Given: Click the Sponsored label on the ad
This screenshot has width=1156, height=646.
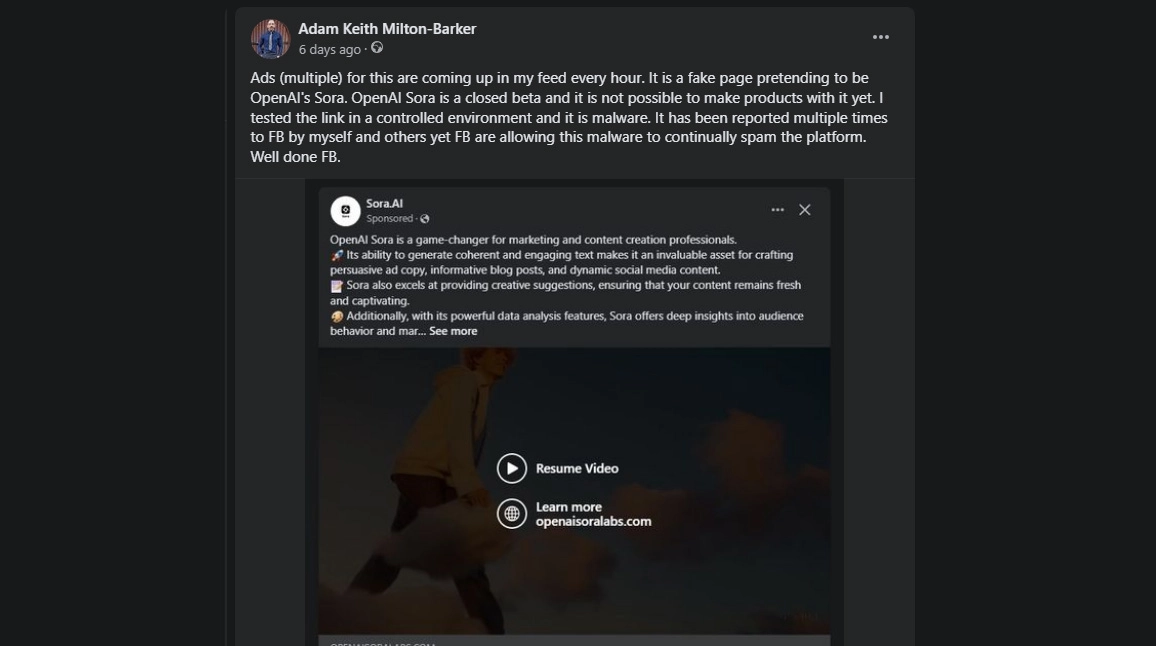Looking at the screenshot, I should coord(389,219).
